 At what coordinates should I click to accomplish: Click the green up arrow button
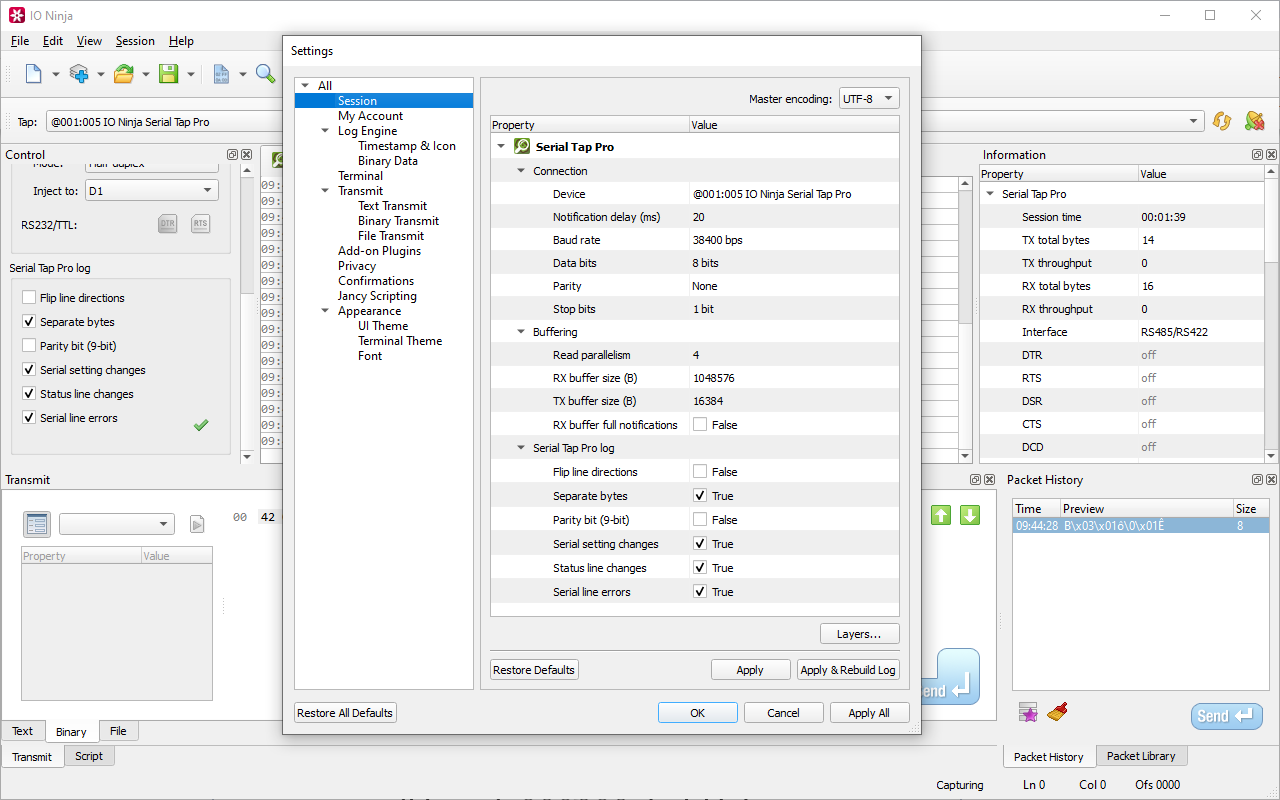(941, 515)
